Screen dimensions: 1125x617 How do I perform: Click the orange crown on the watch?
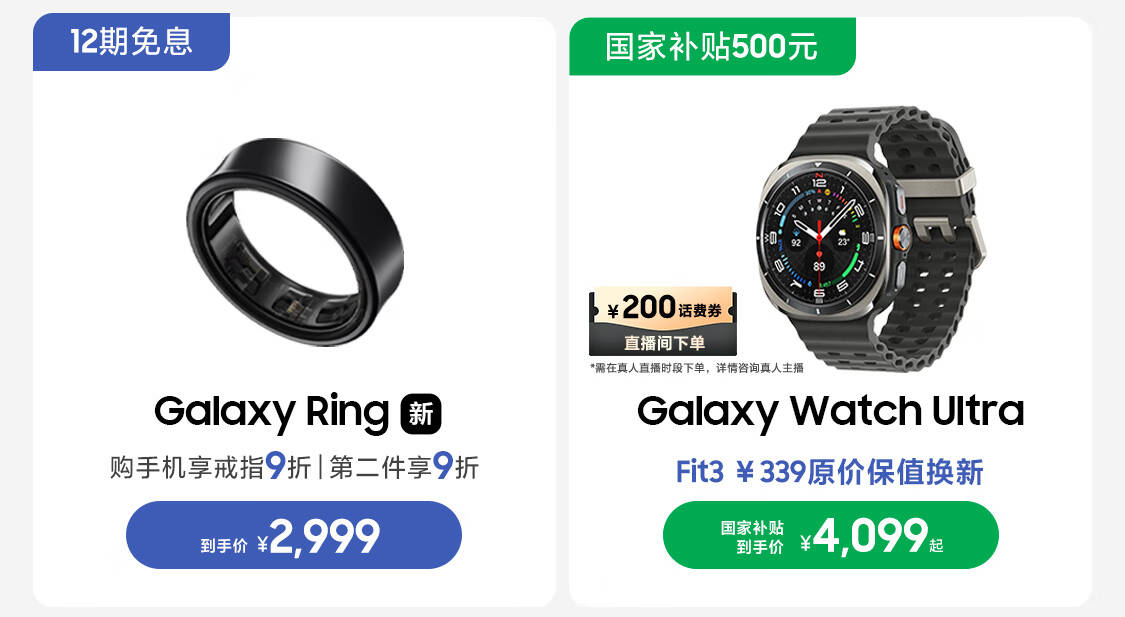pyautogui.click(x=903, y=235)
